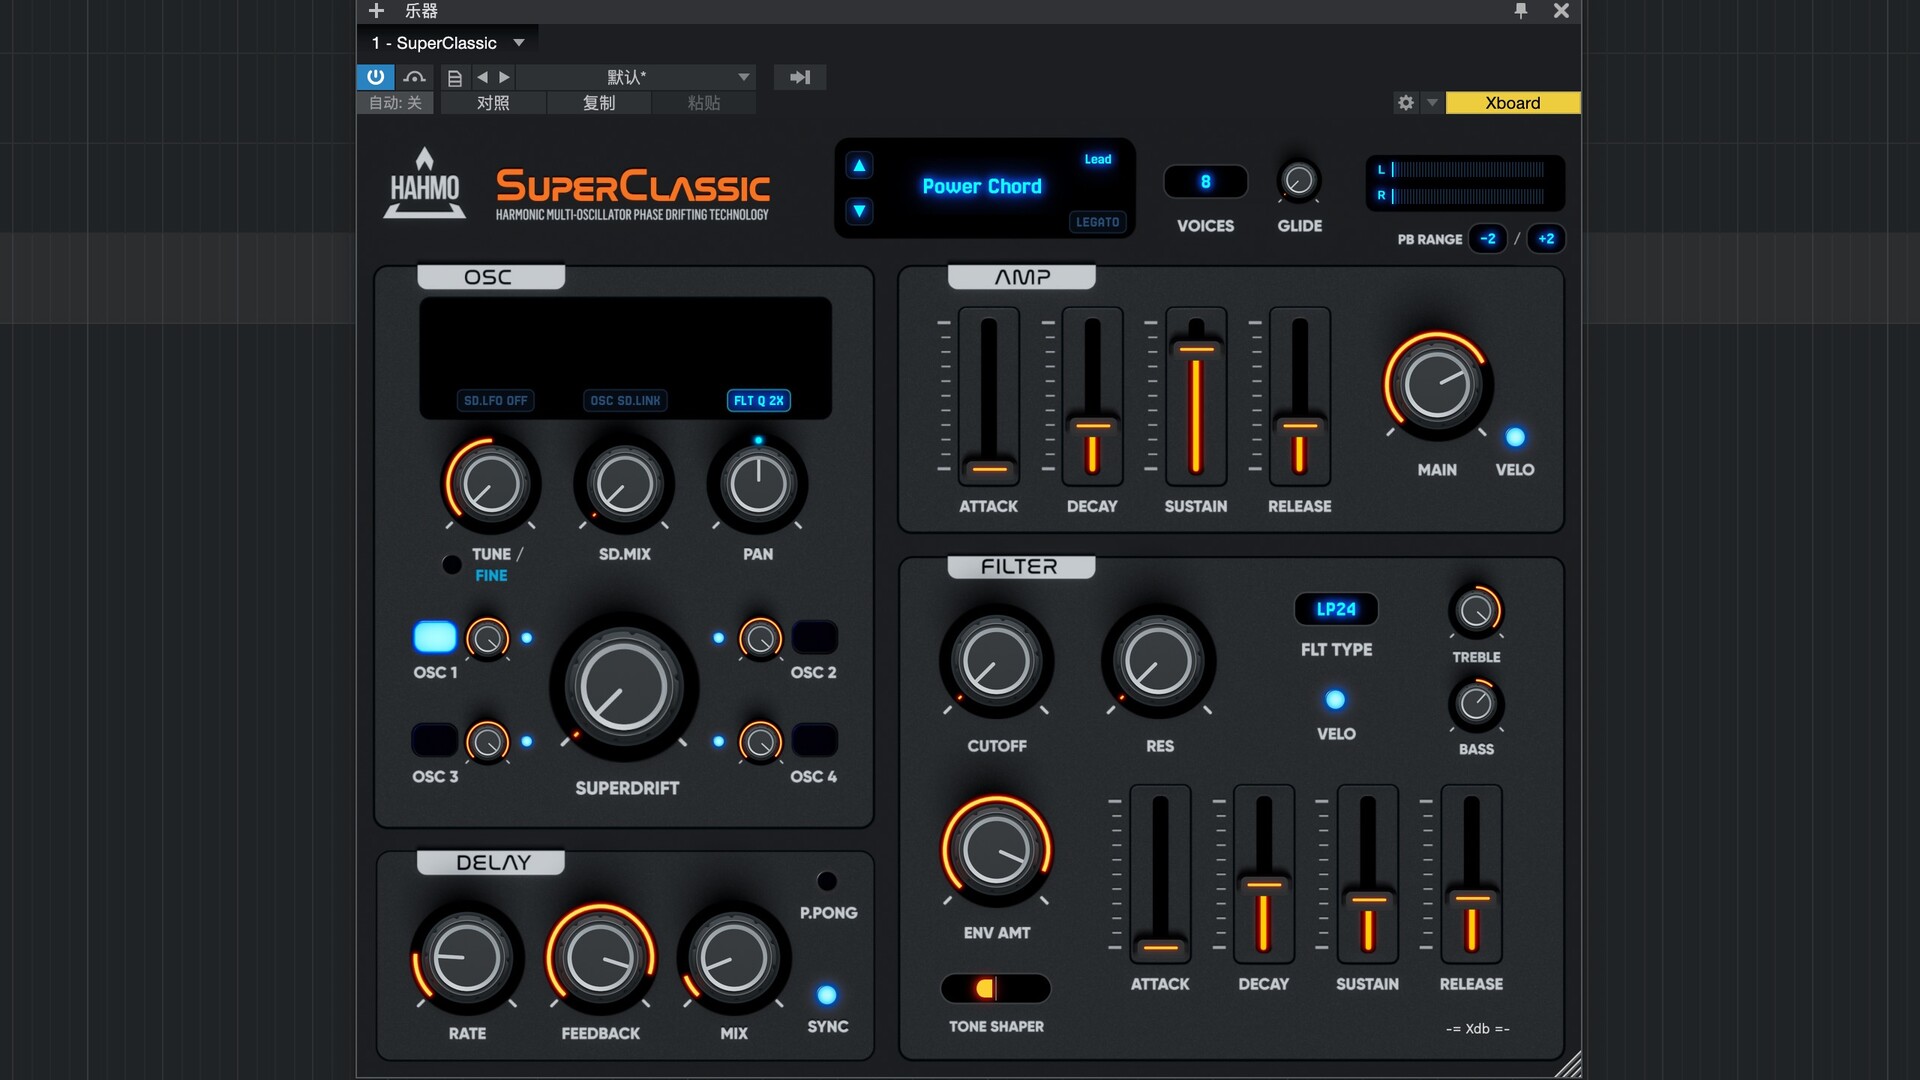Go to previous preset with down arrow
This screenshot has height=1080, width=1920.
click(859, 211)
